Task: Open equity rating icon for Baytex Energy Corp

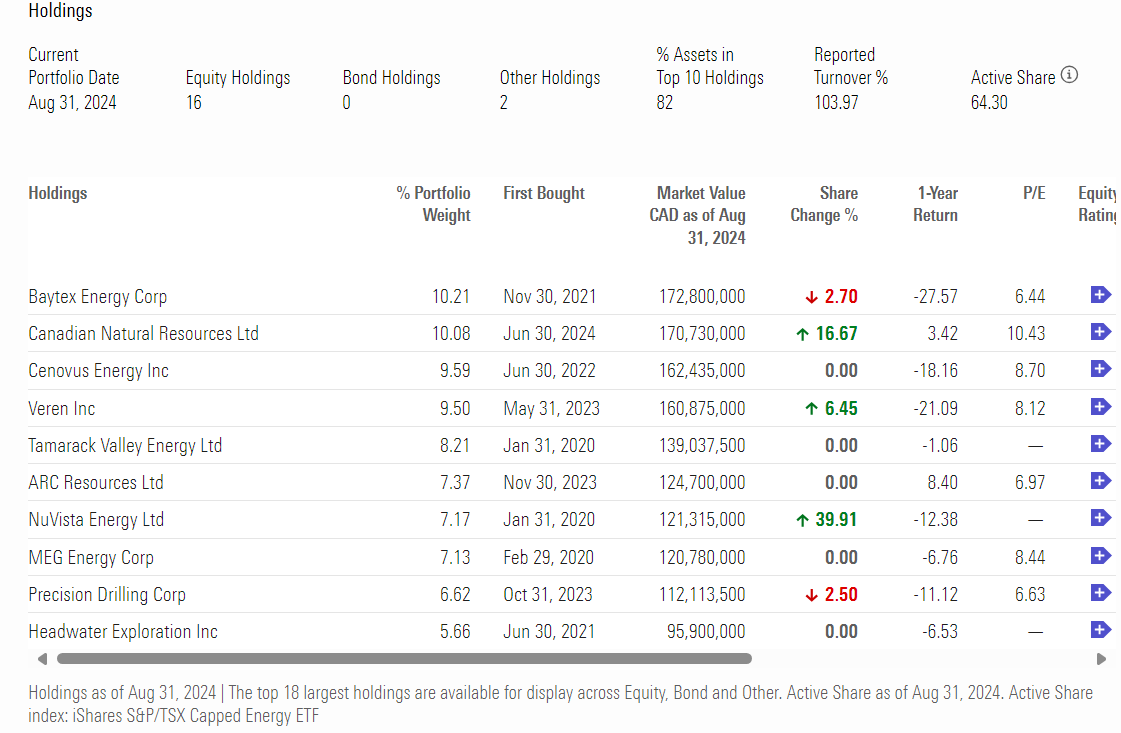Action: tap(1100, 295)
